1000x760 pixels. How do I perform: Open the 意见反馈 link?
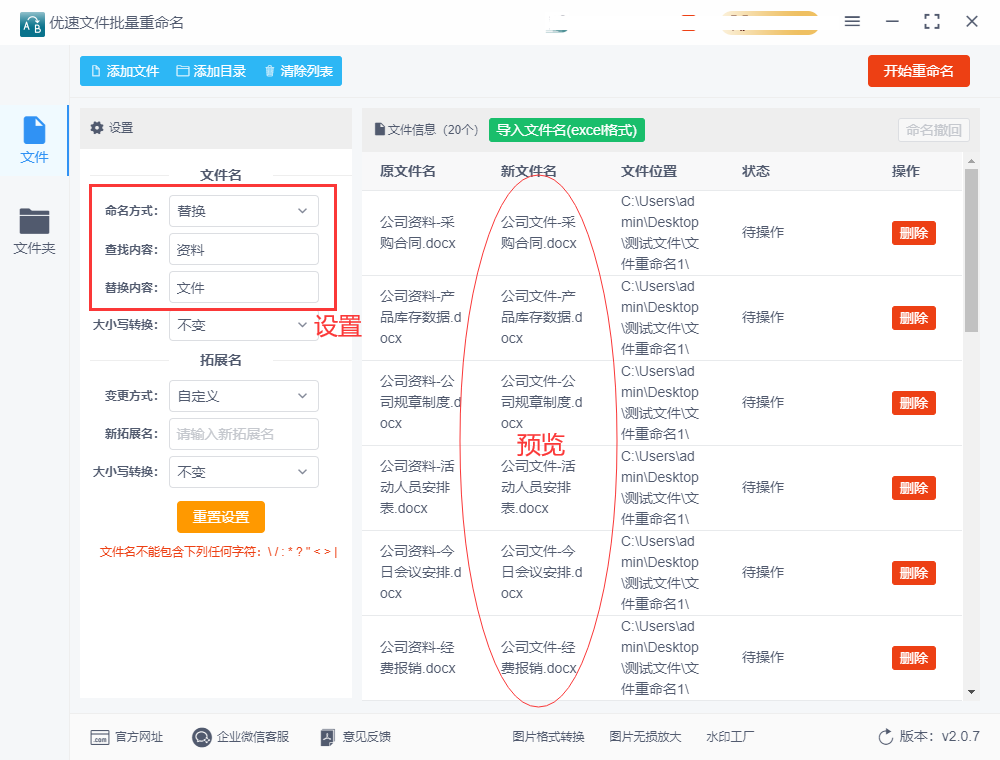pyautogui.click(x=367, y=737)
